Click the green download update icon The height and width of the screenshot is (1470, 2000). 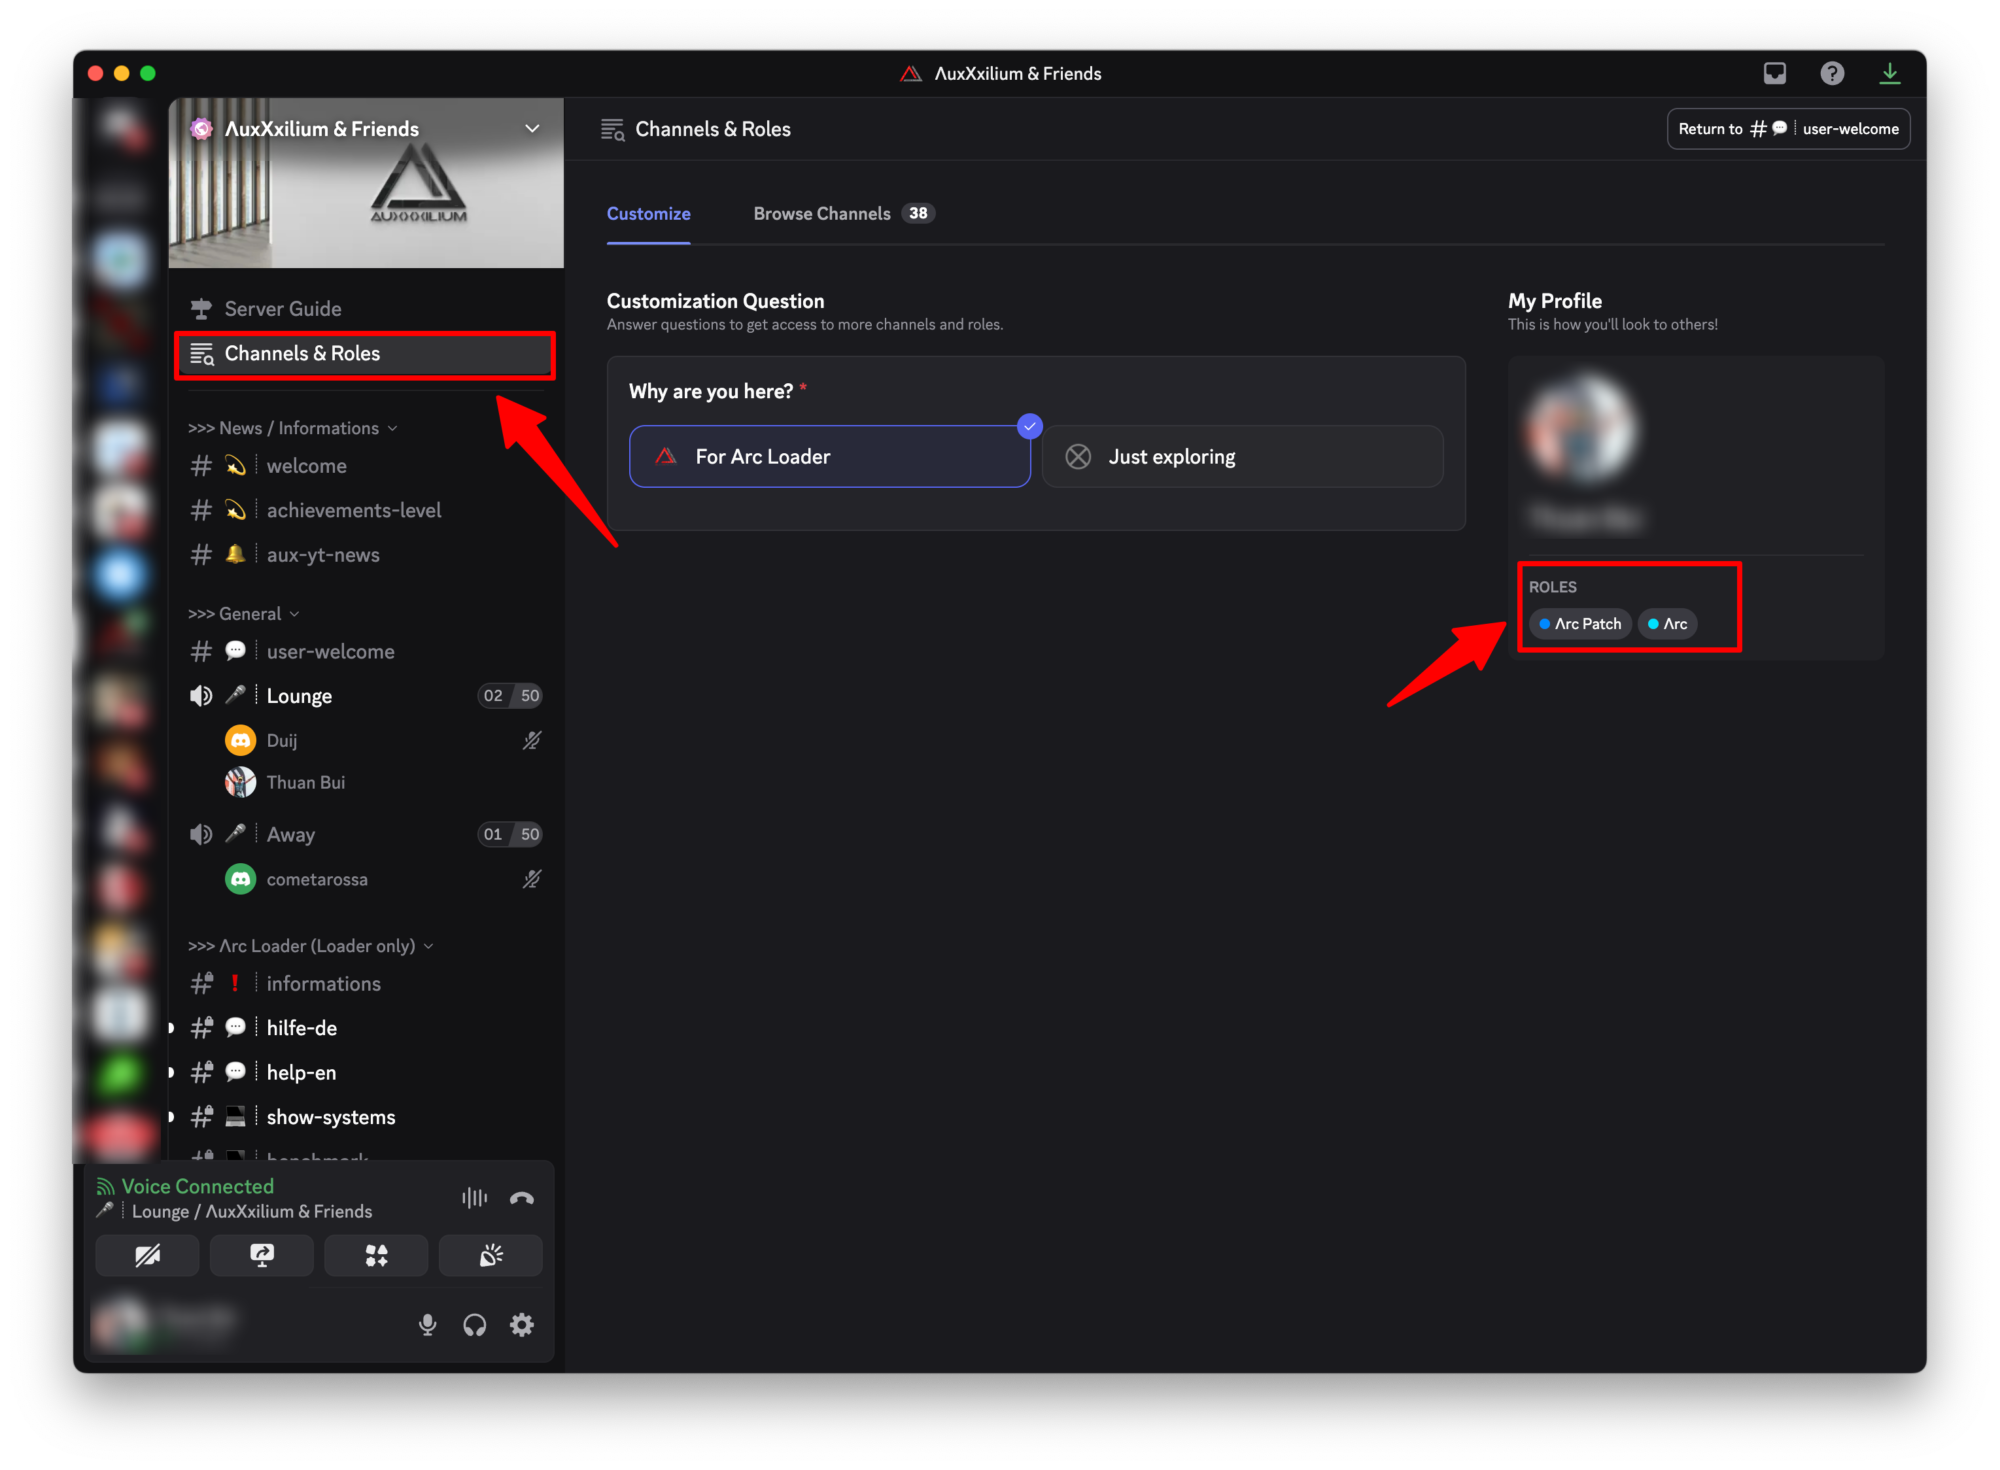[1889, 73]
